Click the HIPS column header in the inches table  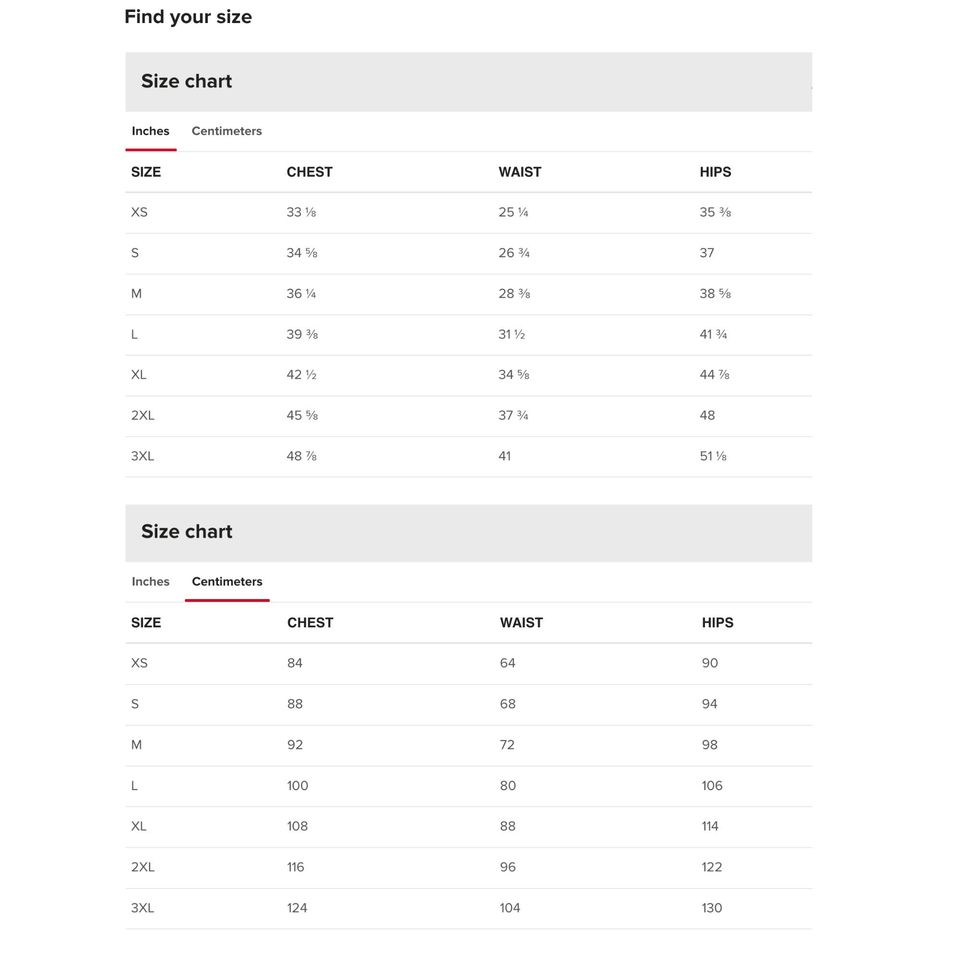(715, 172)
